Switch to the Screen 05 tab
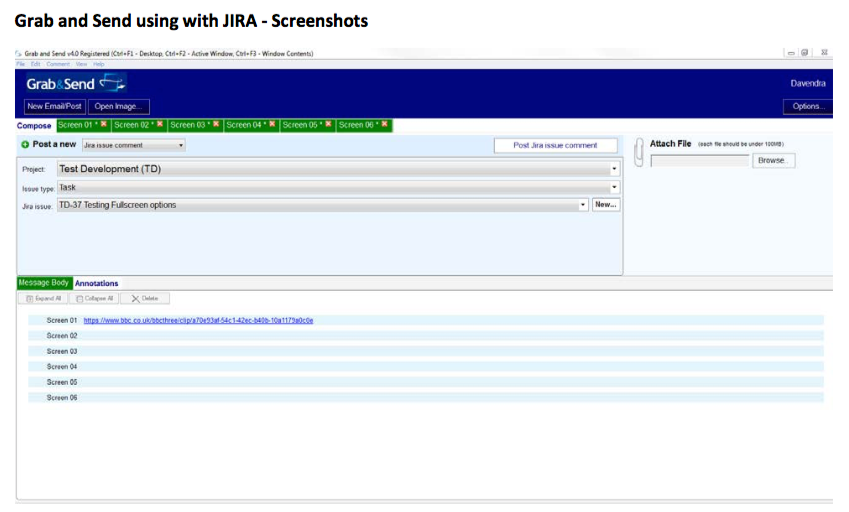 click(x=302, y=125)
